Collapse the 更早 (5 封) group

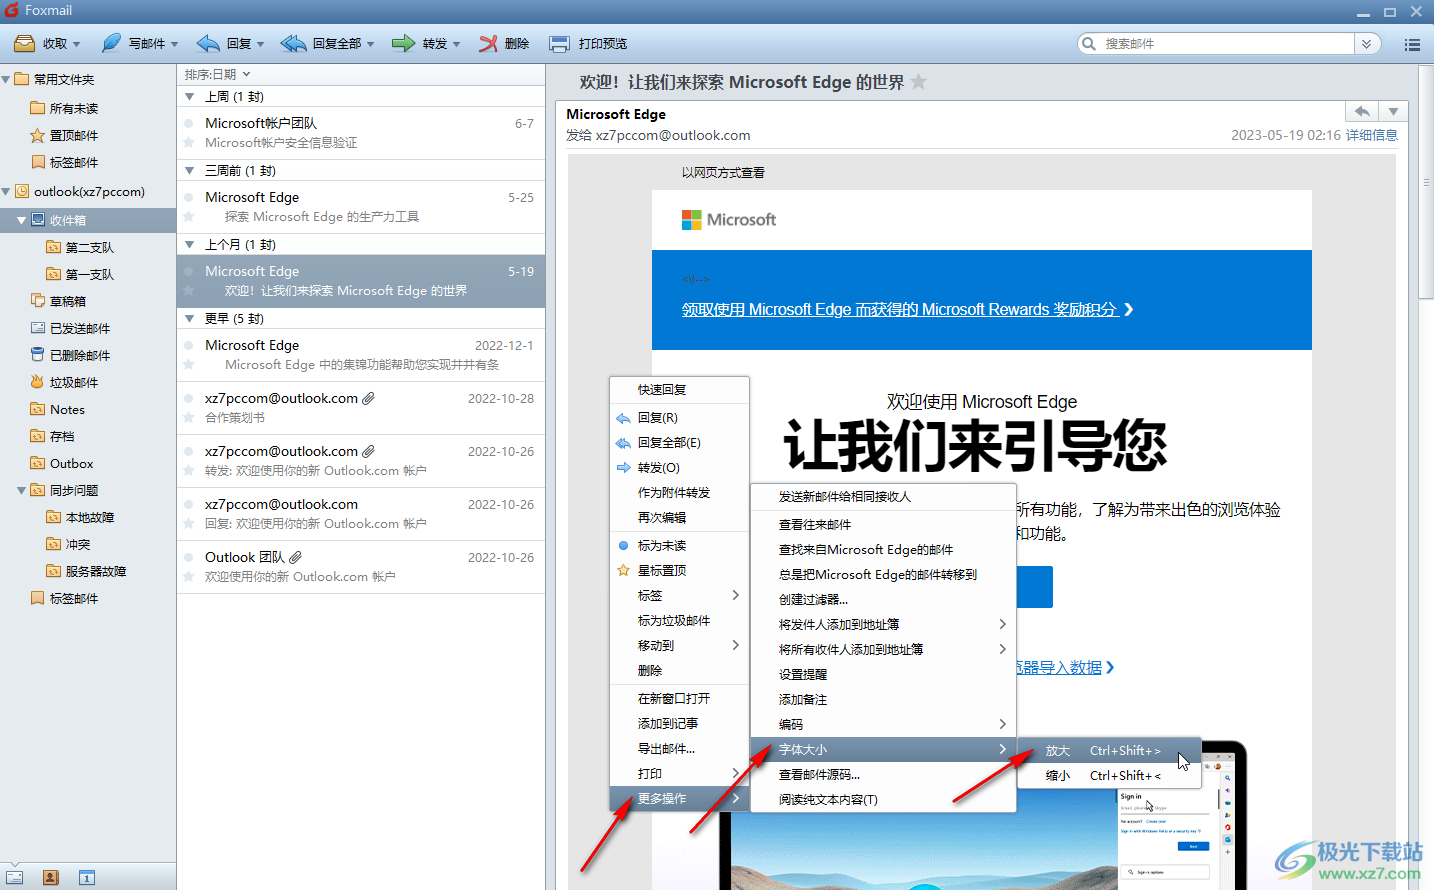pyautogui.click(x=190, y=319)
